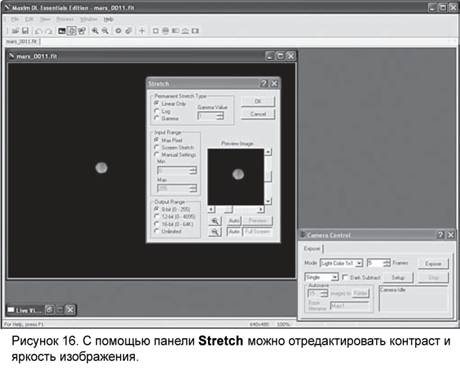Zoom in the Stretch preview image

(215, 221)
